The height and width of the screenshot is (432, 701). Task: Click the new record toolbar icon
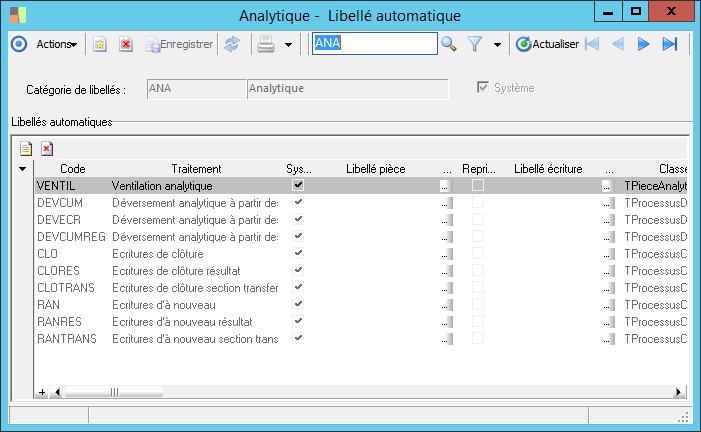click(100, 44)
